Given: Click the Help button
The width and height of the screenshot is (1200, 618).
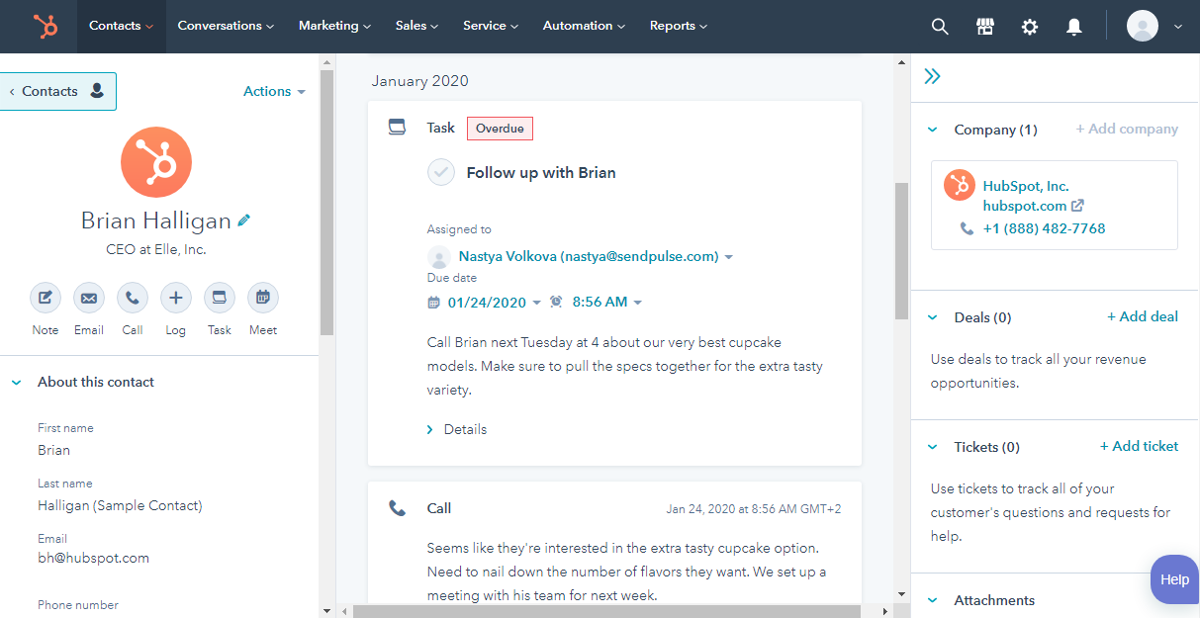Looking at the screenshot, I should pos(1174,580).
